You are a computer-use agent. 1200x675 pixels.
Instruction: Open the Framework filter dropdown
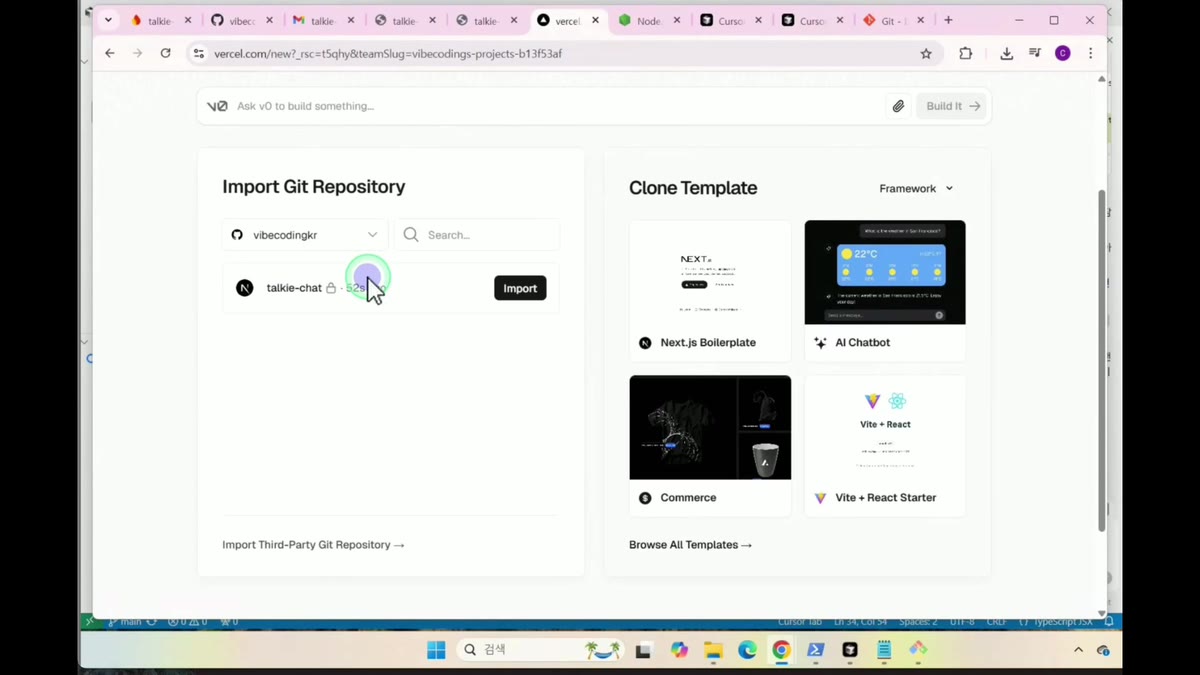coord(916,188)
